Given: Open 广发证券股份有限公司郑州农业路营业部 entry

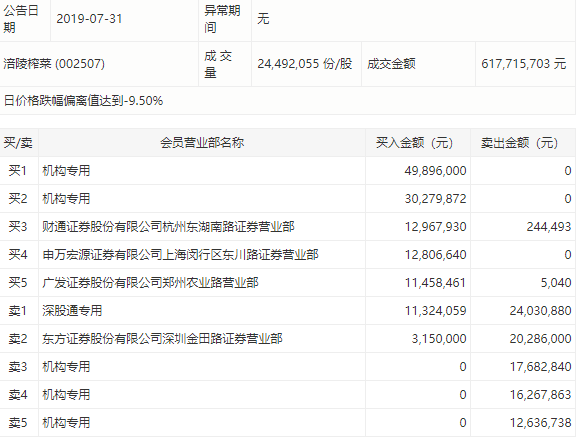Looking at the screenshot, I should [150, 283].
